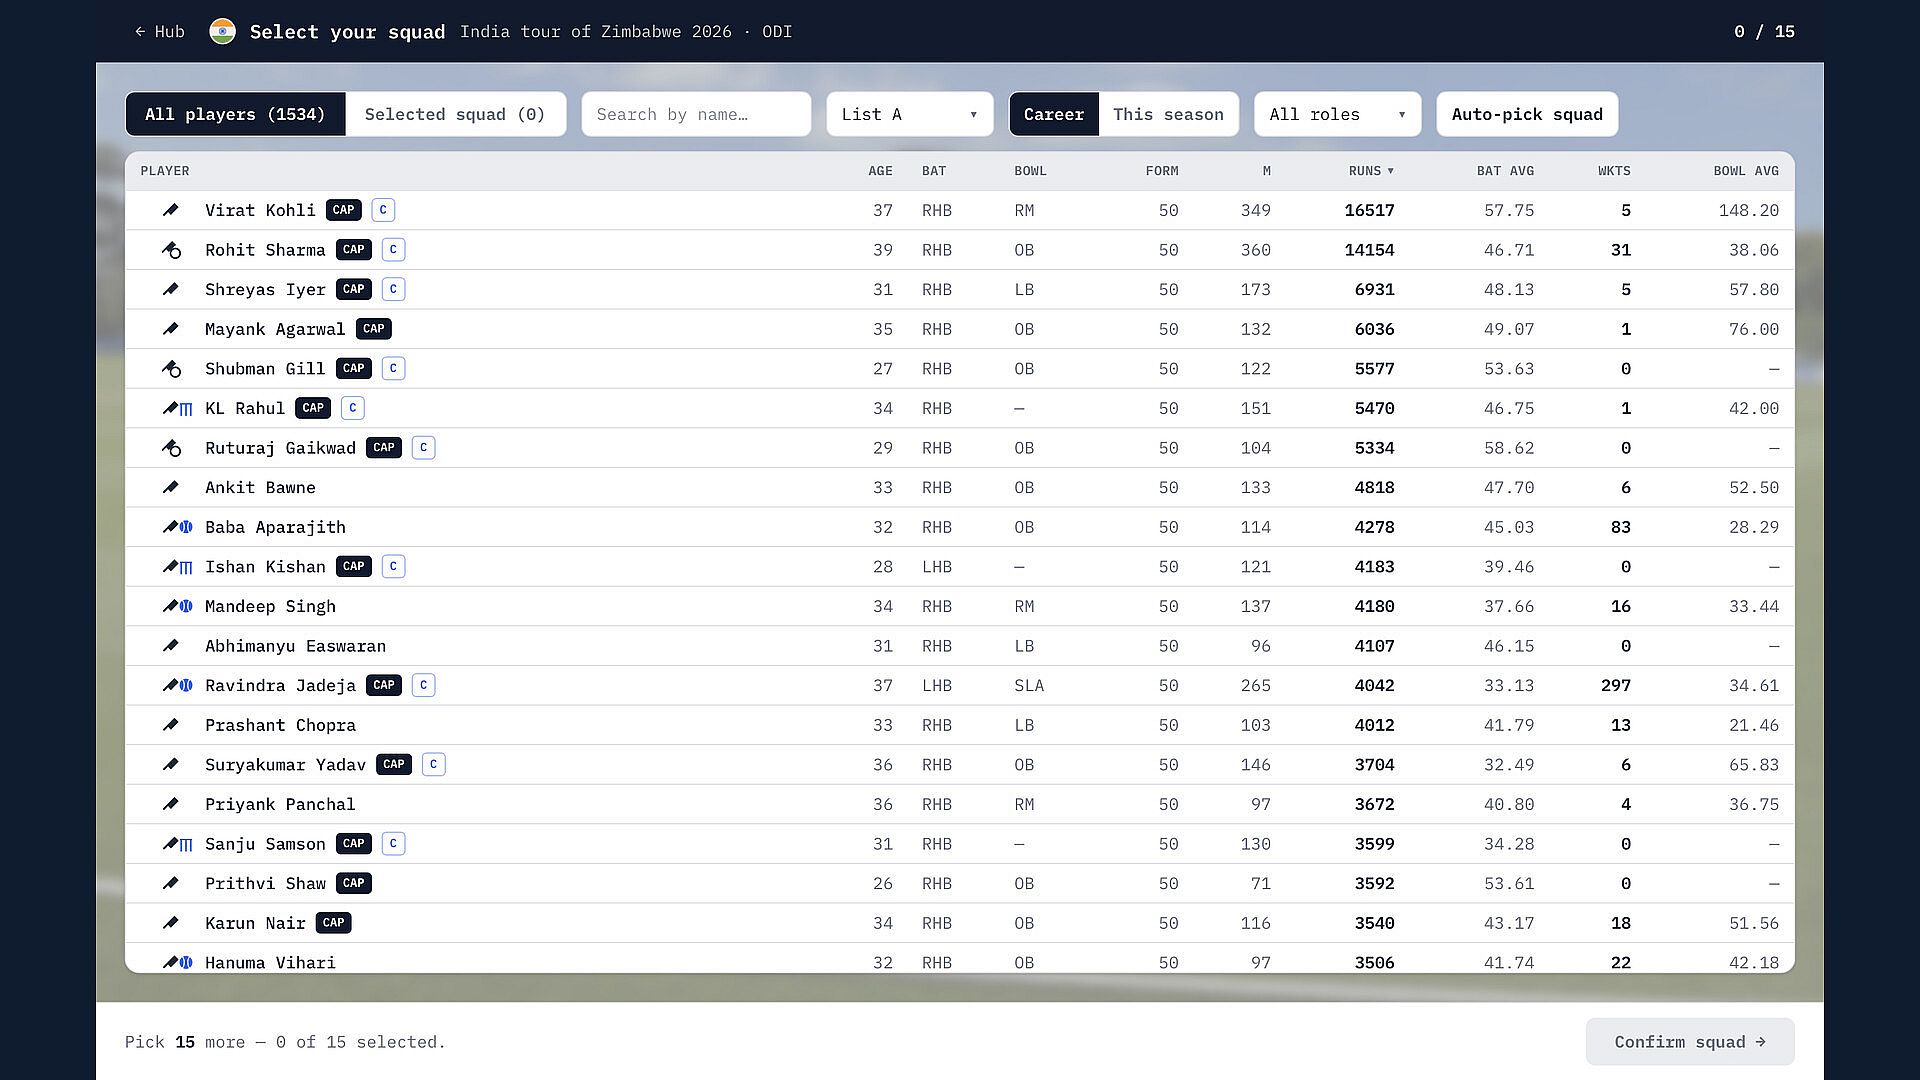The height and width of the screenshot is (1080, 1920).
Task: Open the Selected squad (0) tab
Action: [x=455, y=114]
